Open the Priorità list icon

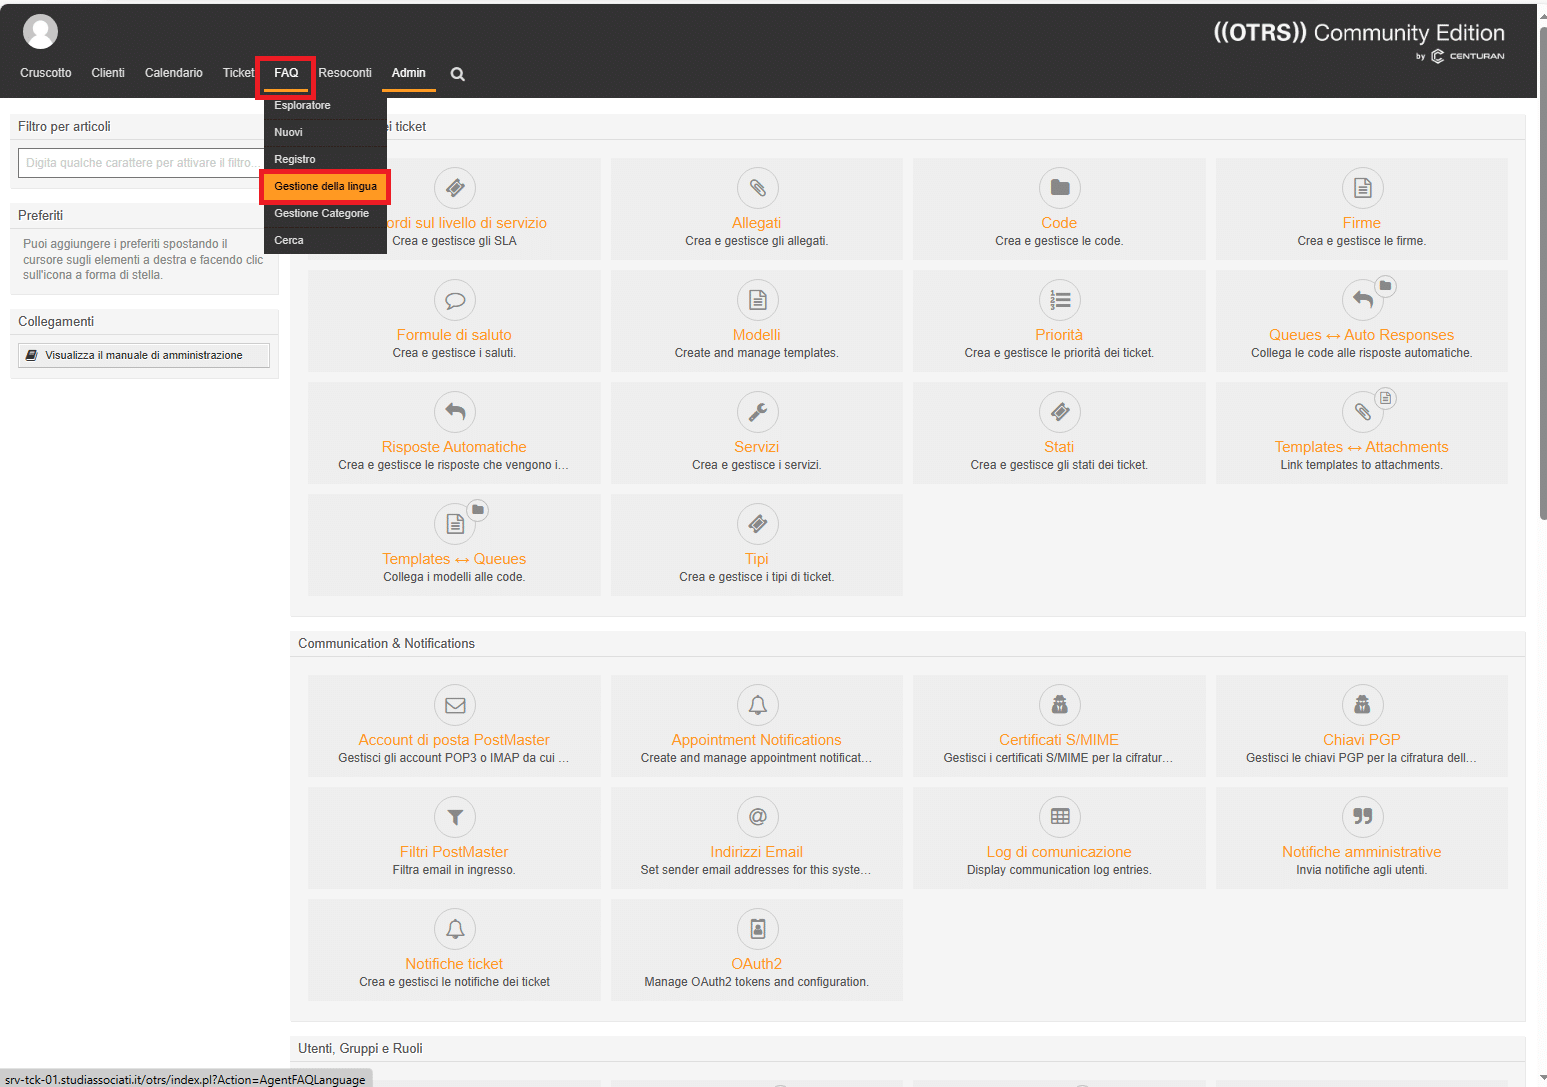[1059, 300]
